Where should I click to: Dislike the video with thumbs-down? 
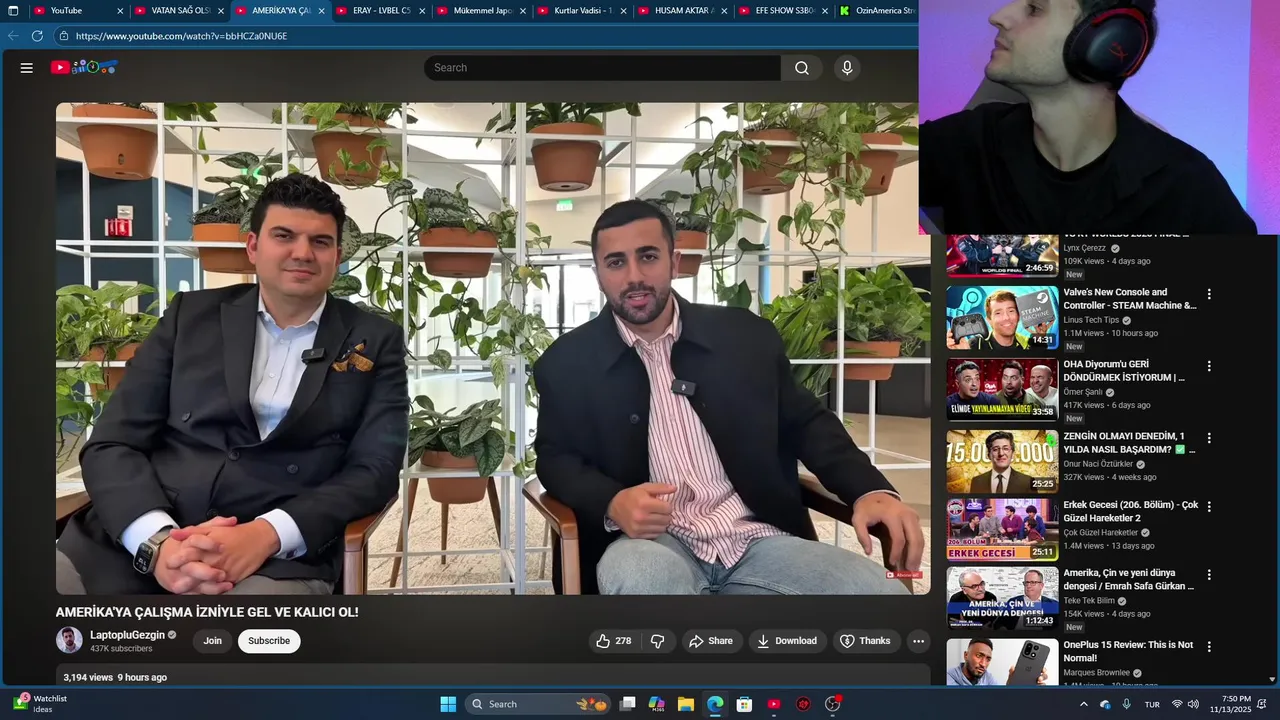(658, 641)
